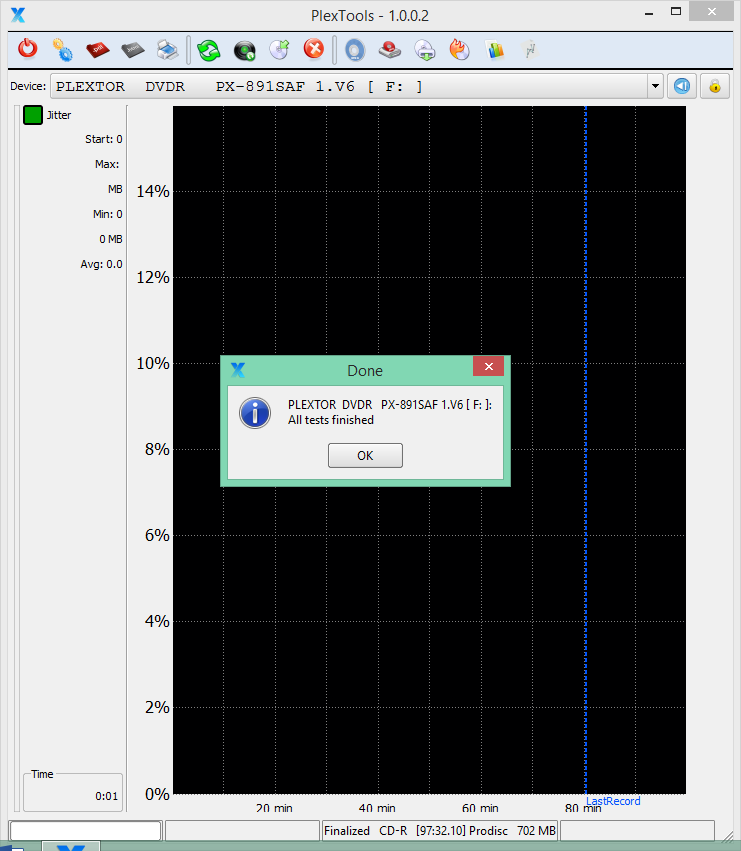
Task: Export report using the red PDF icon
Action: point(98,50)
